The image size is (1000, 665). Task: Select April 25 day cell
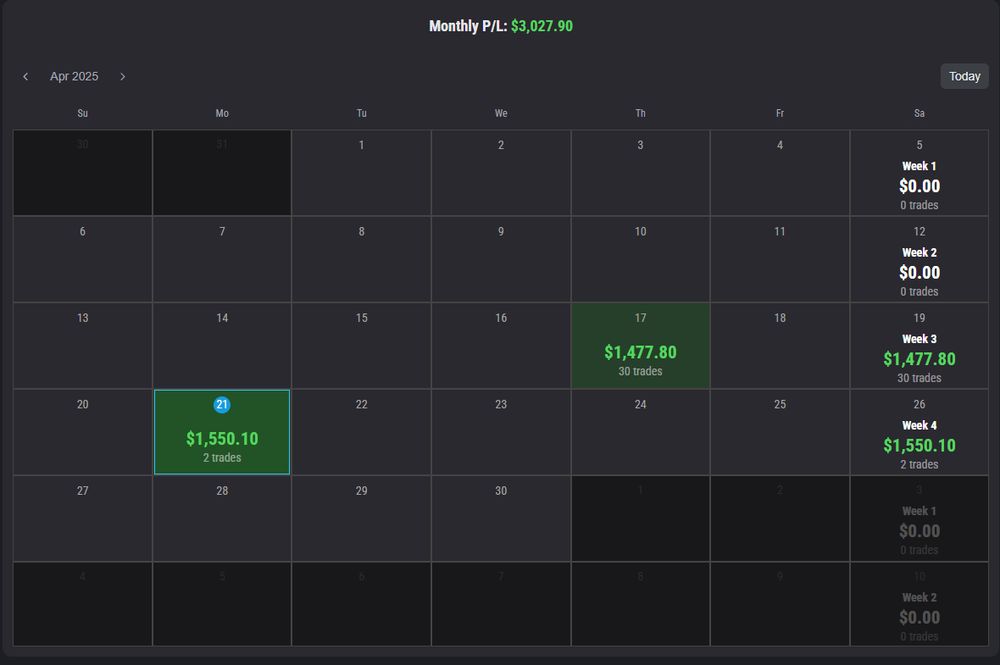[x=780, y=432]
